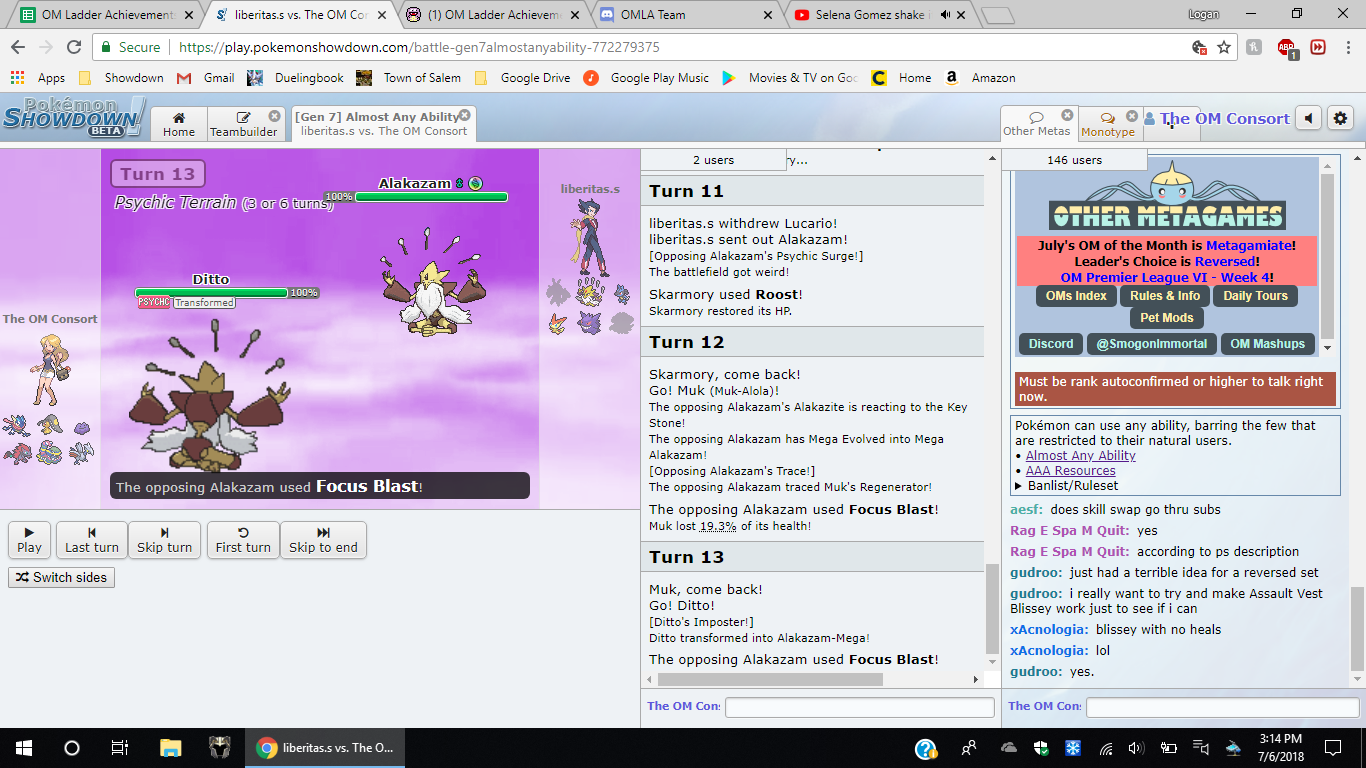Follow the Reversed link
This screenshot has height=768, width=1366.
coord(1226,261)
